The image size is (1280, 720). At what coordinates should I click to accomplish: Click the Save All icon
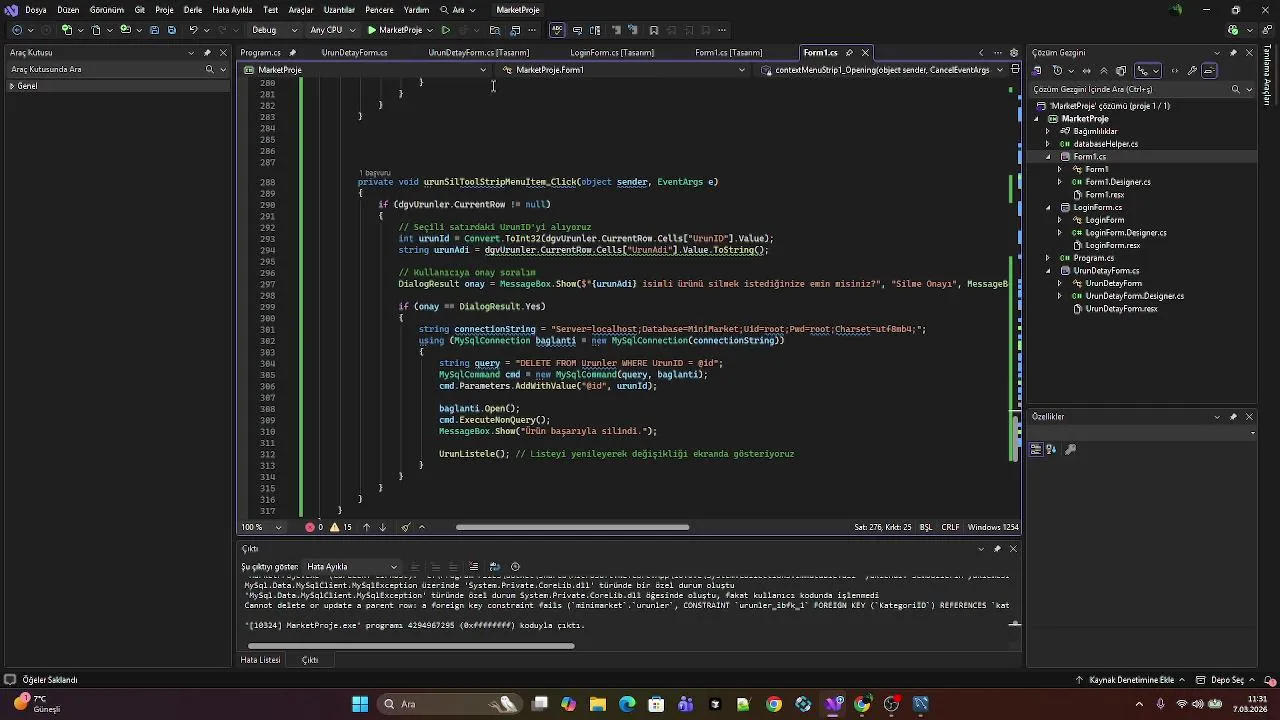pos(171,30)
